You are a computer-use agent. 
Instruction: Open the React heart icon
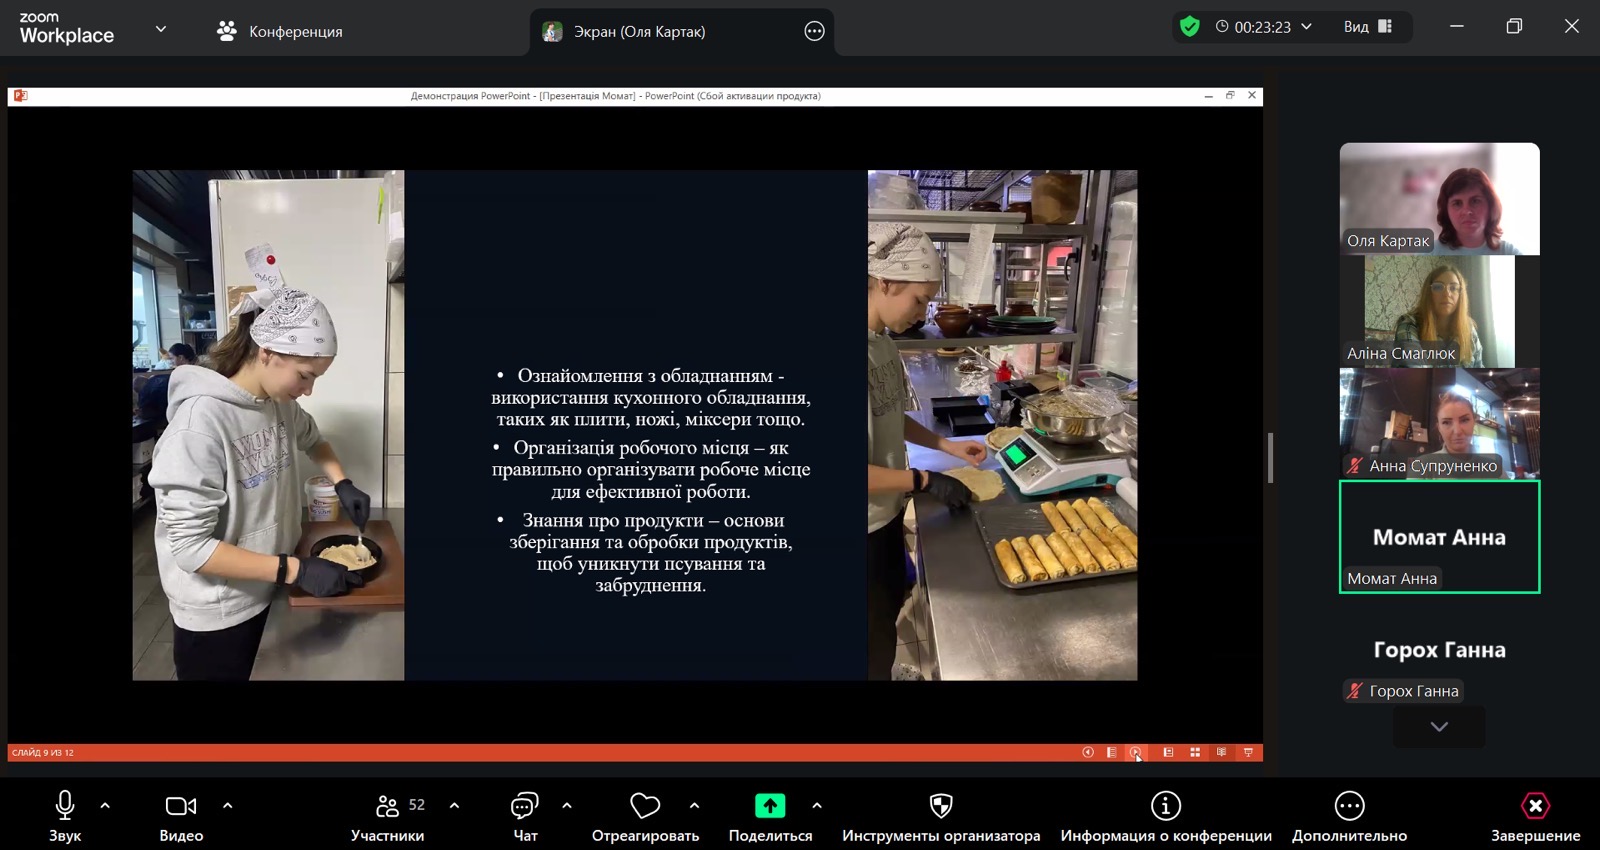645,806
